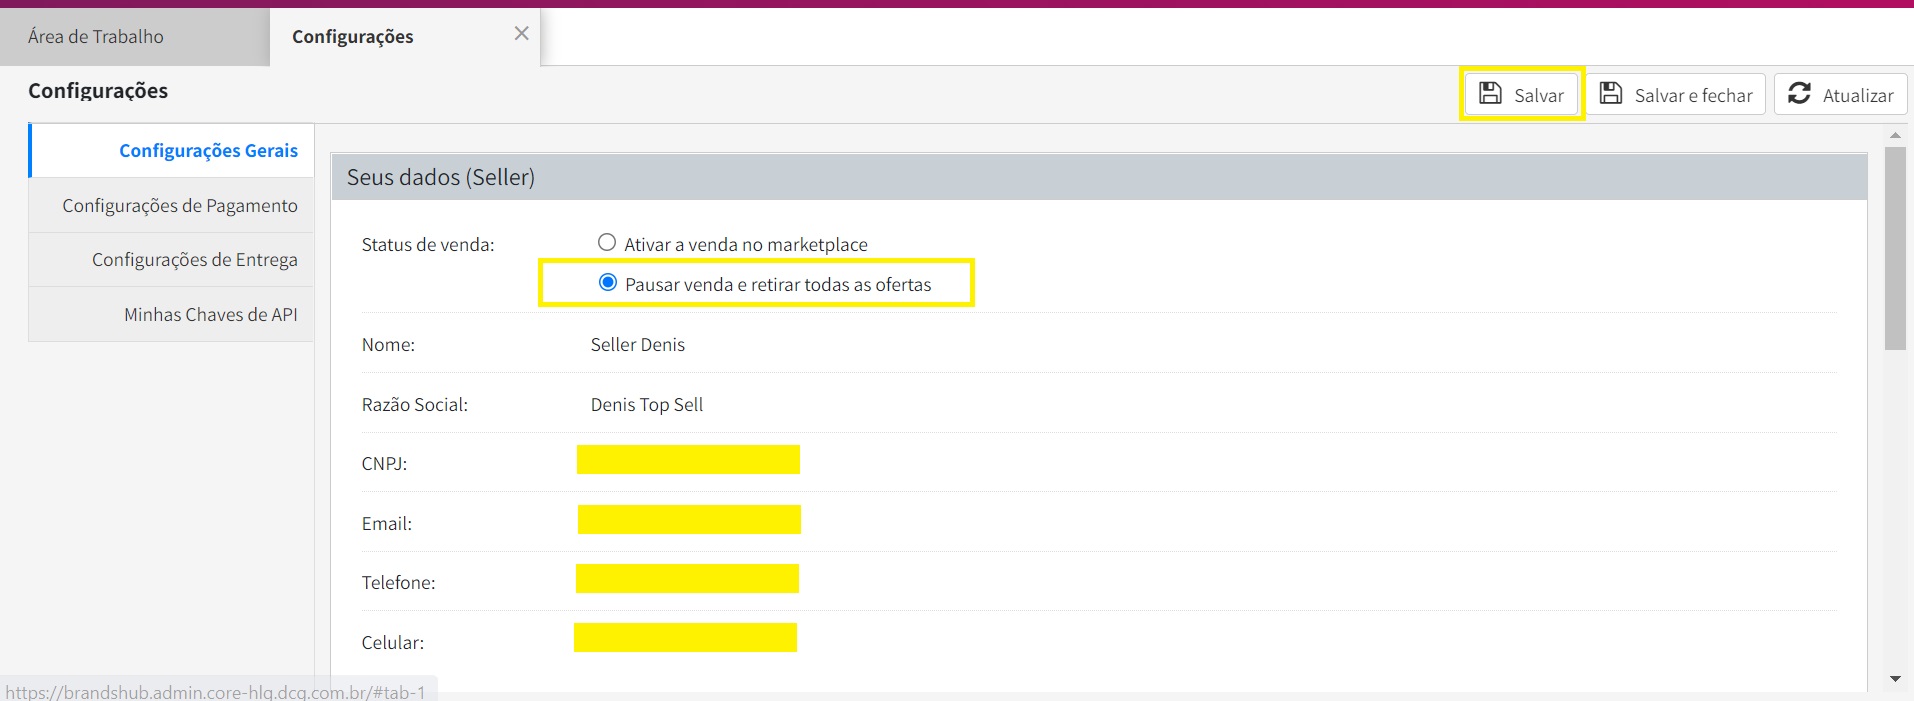The height and width of the screenshot is (701, 1914).
Task: Click the Email label
Action: [x=387, y=523]
